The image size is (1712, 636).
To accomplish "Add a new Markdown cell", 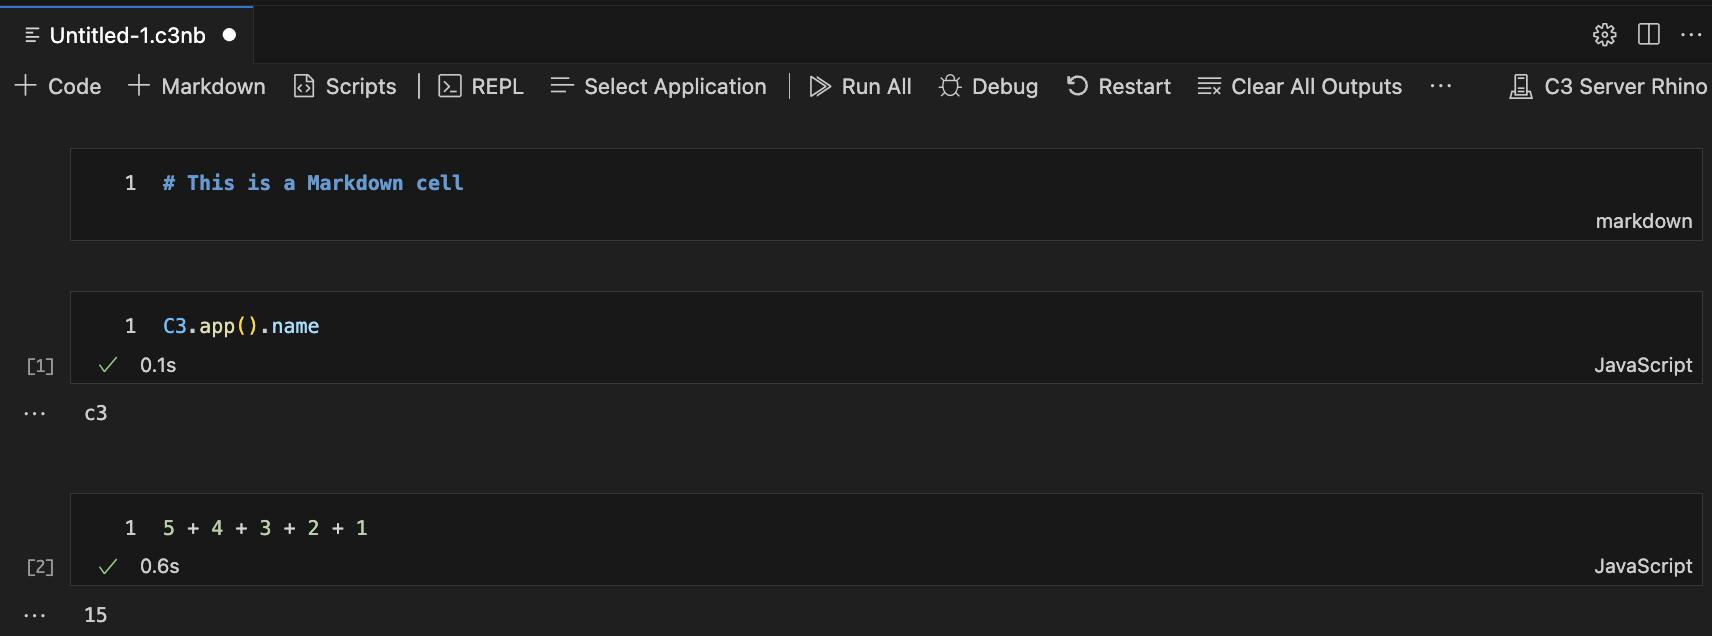I will click(197, 87).
